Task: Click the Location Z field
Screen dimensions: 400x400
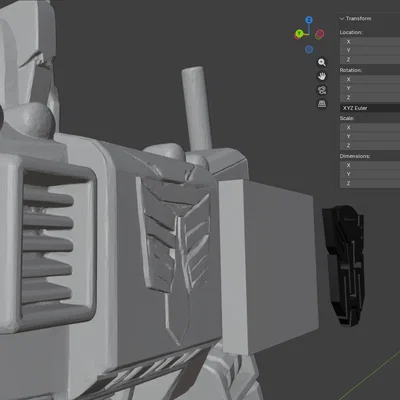Action: pos(370,60)
